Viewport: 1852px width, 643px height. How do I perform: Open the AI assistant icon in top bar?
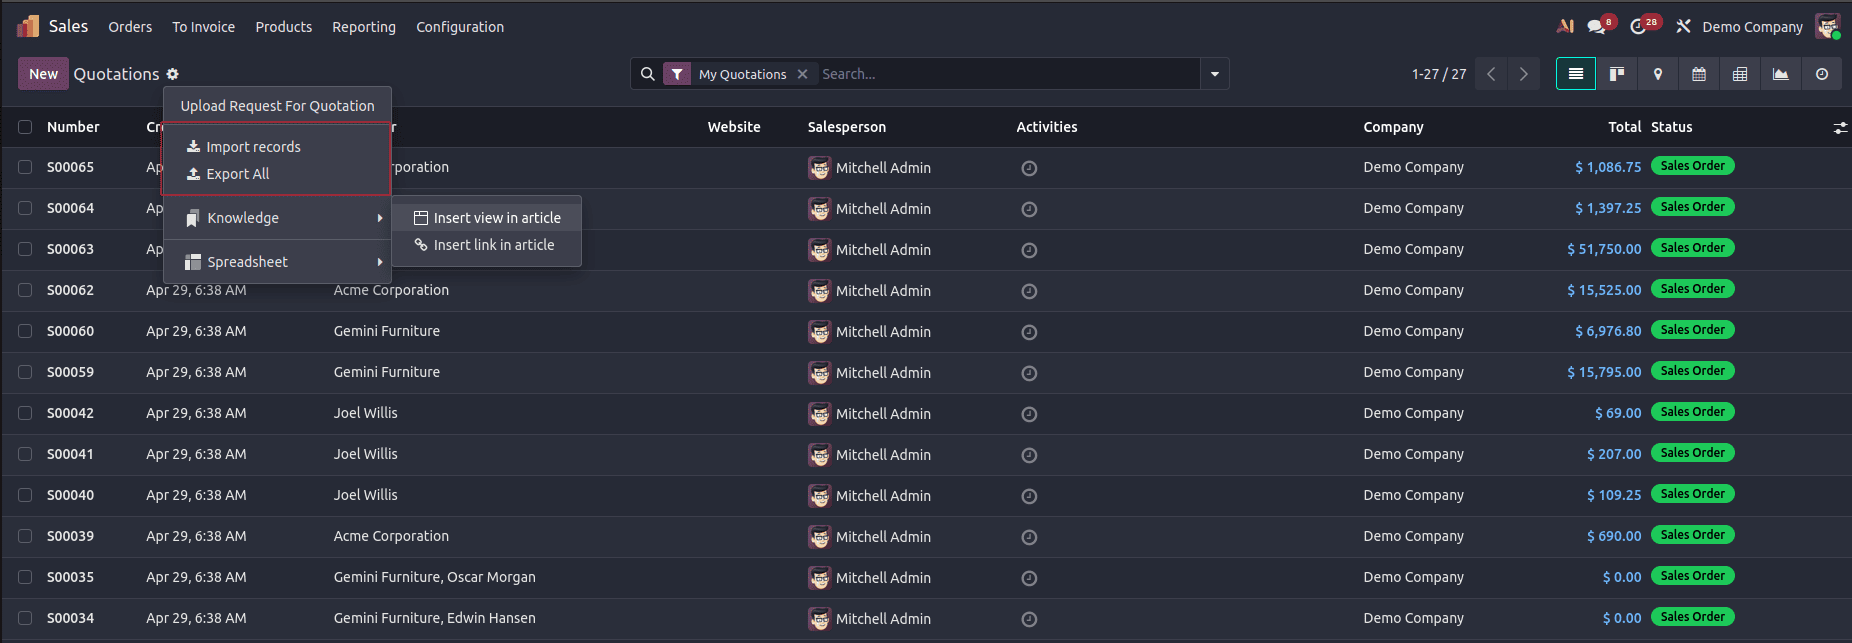[1566, 26]
